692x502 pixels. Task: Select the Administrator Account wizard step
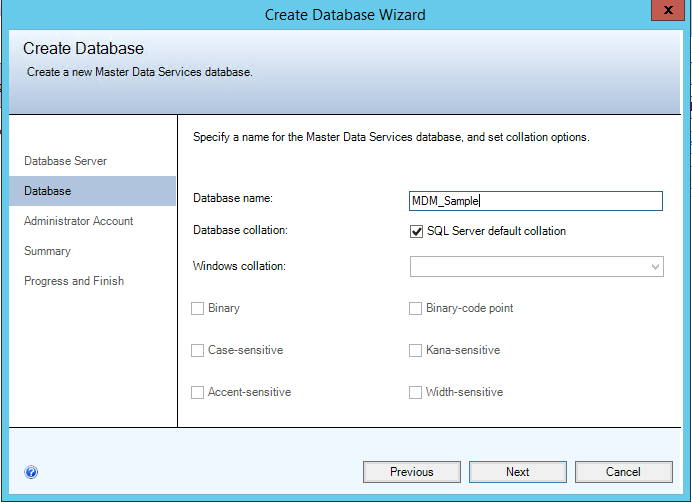click(79, 221)
